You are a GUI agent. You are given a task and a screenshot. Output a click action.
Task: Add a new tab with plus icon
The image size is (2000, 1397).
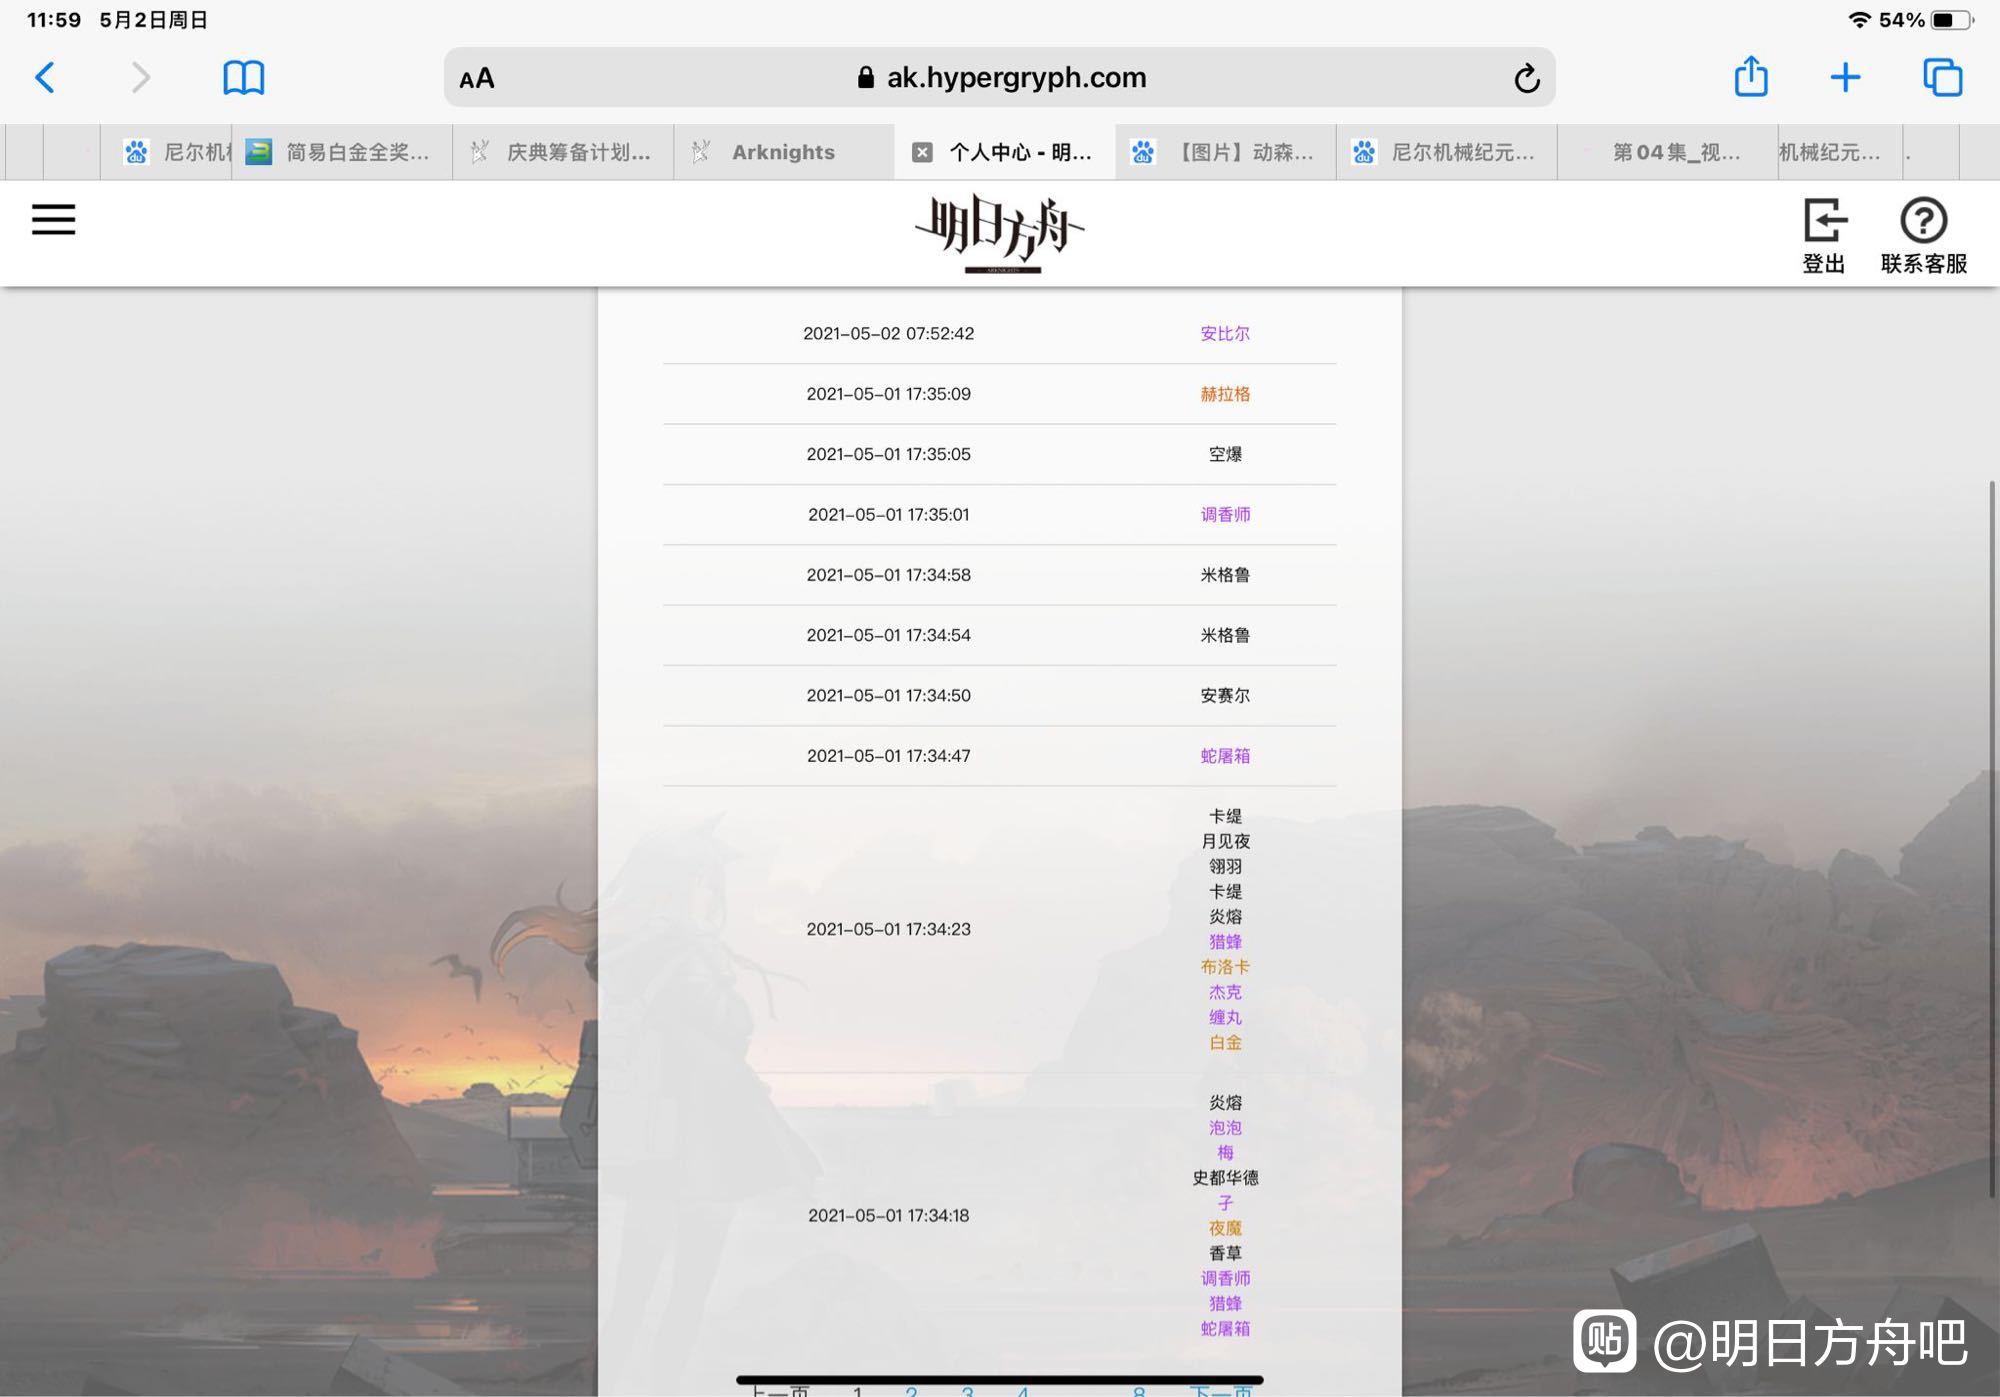coord(1845,77)
